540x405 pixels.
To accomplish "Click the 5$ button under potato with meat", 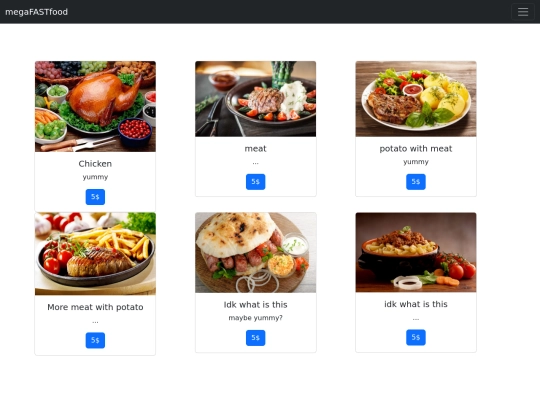I will [416, 182].
